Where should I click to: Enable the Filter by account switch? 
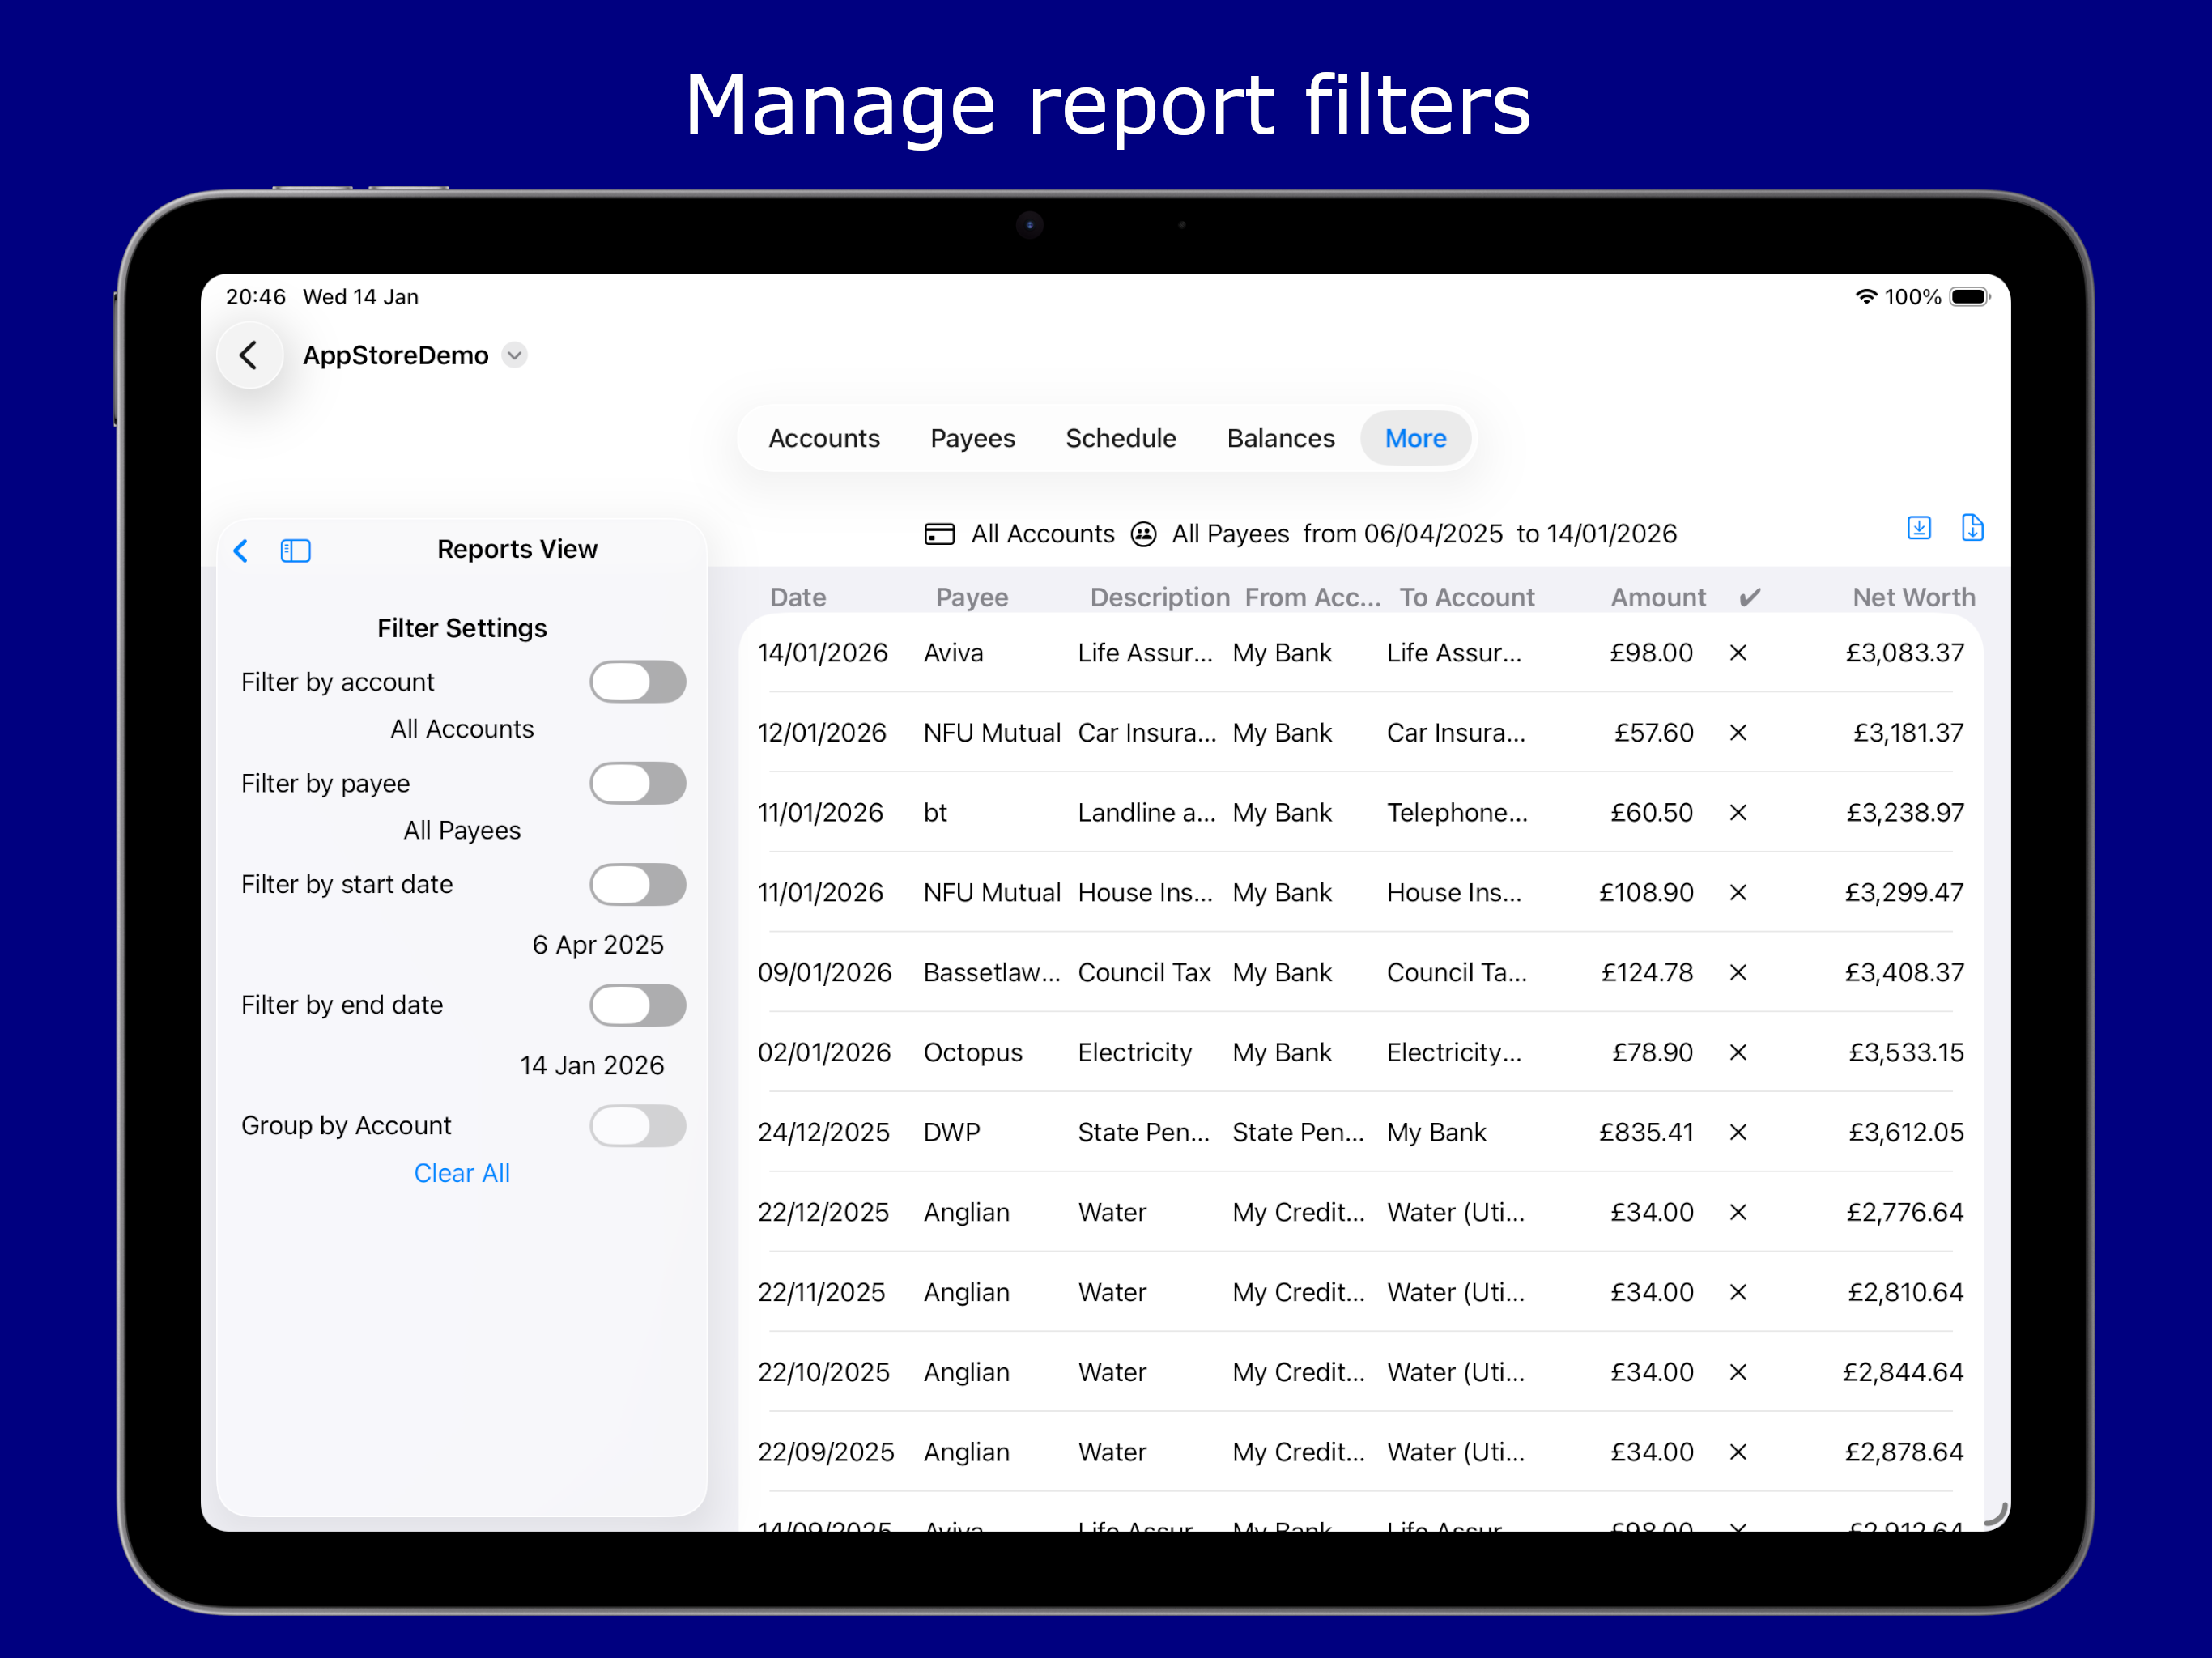tap(637, 682)
